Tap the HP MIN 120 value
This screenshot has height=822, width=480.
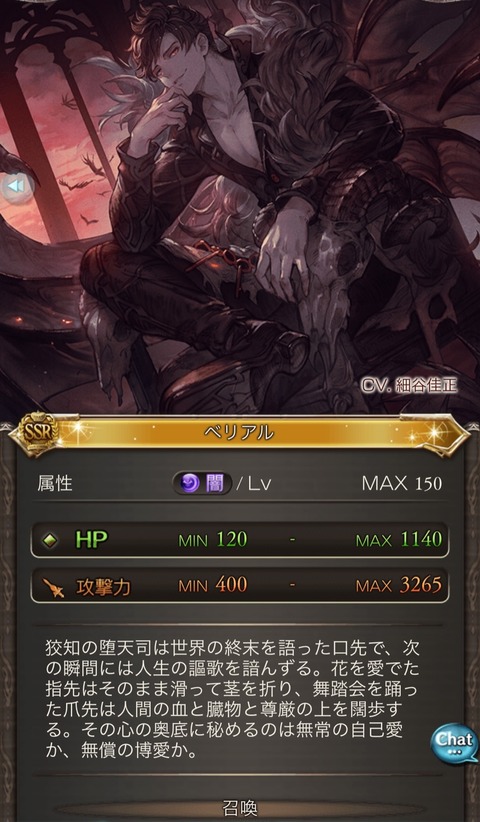pos(213,540)
